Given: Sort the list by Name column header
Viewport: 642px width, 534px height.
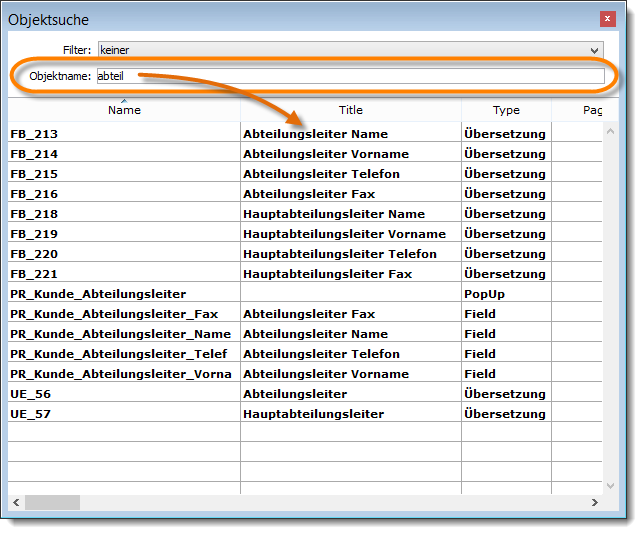Looking at the screenshot, I should pos(124,110).
